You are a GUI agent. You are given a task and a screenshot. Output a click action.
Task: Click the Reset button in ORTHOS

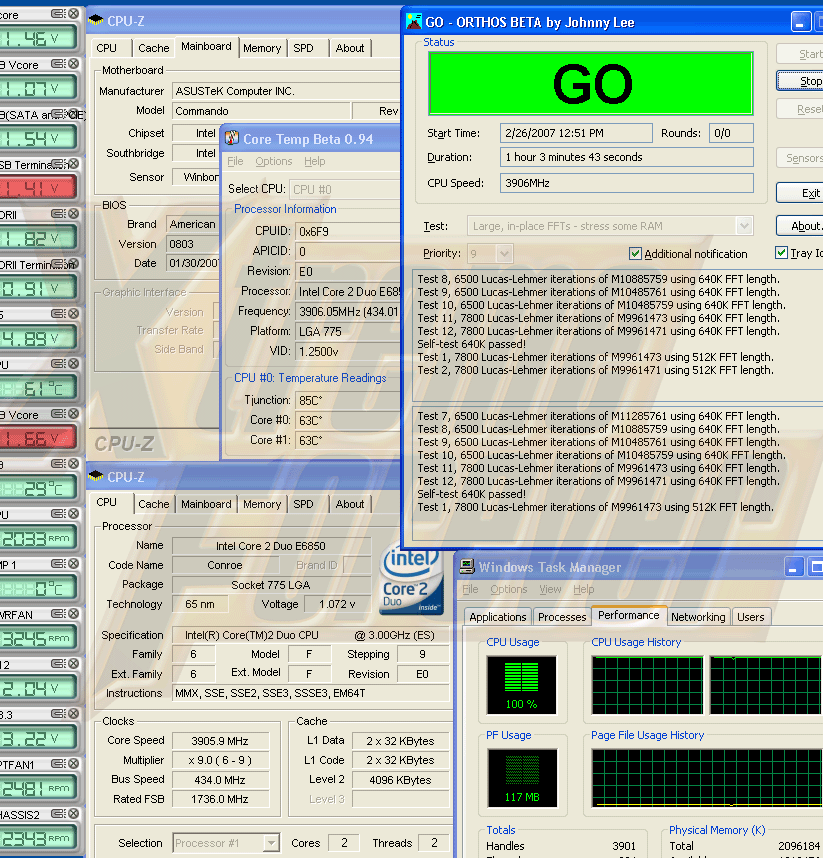tap(799, 109)
